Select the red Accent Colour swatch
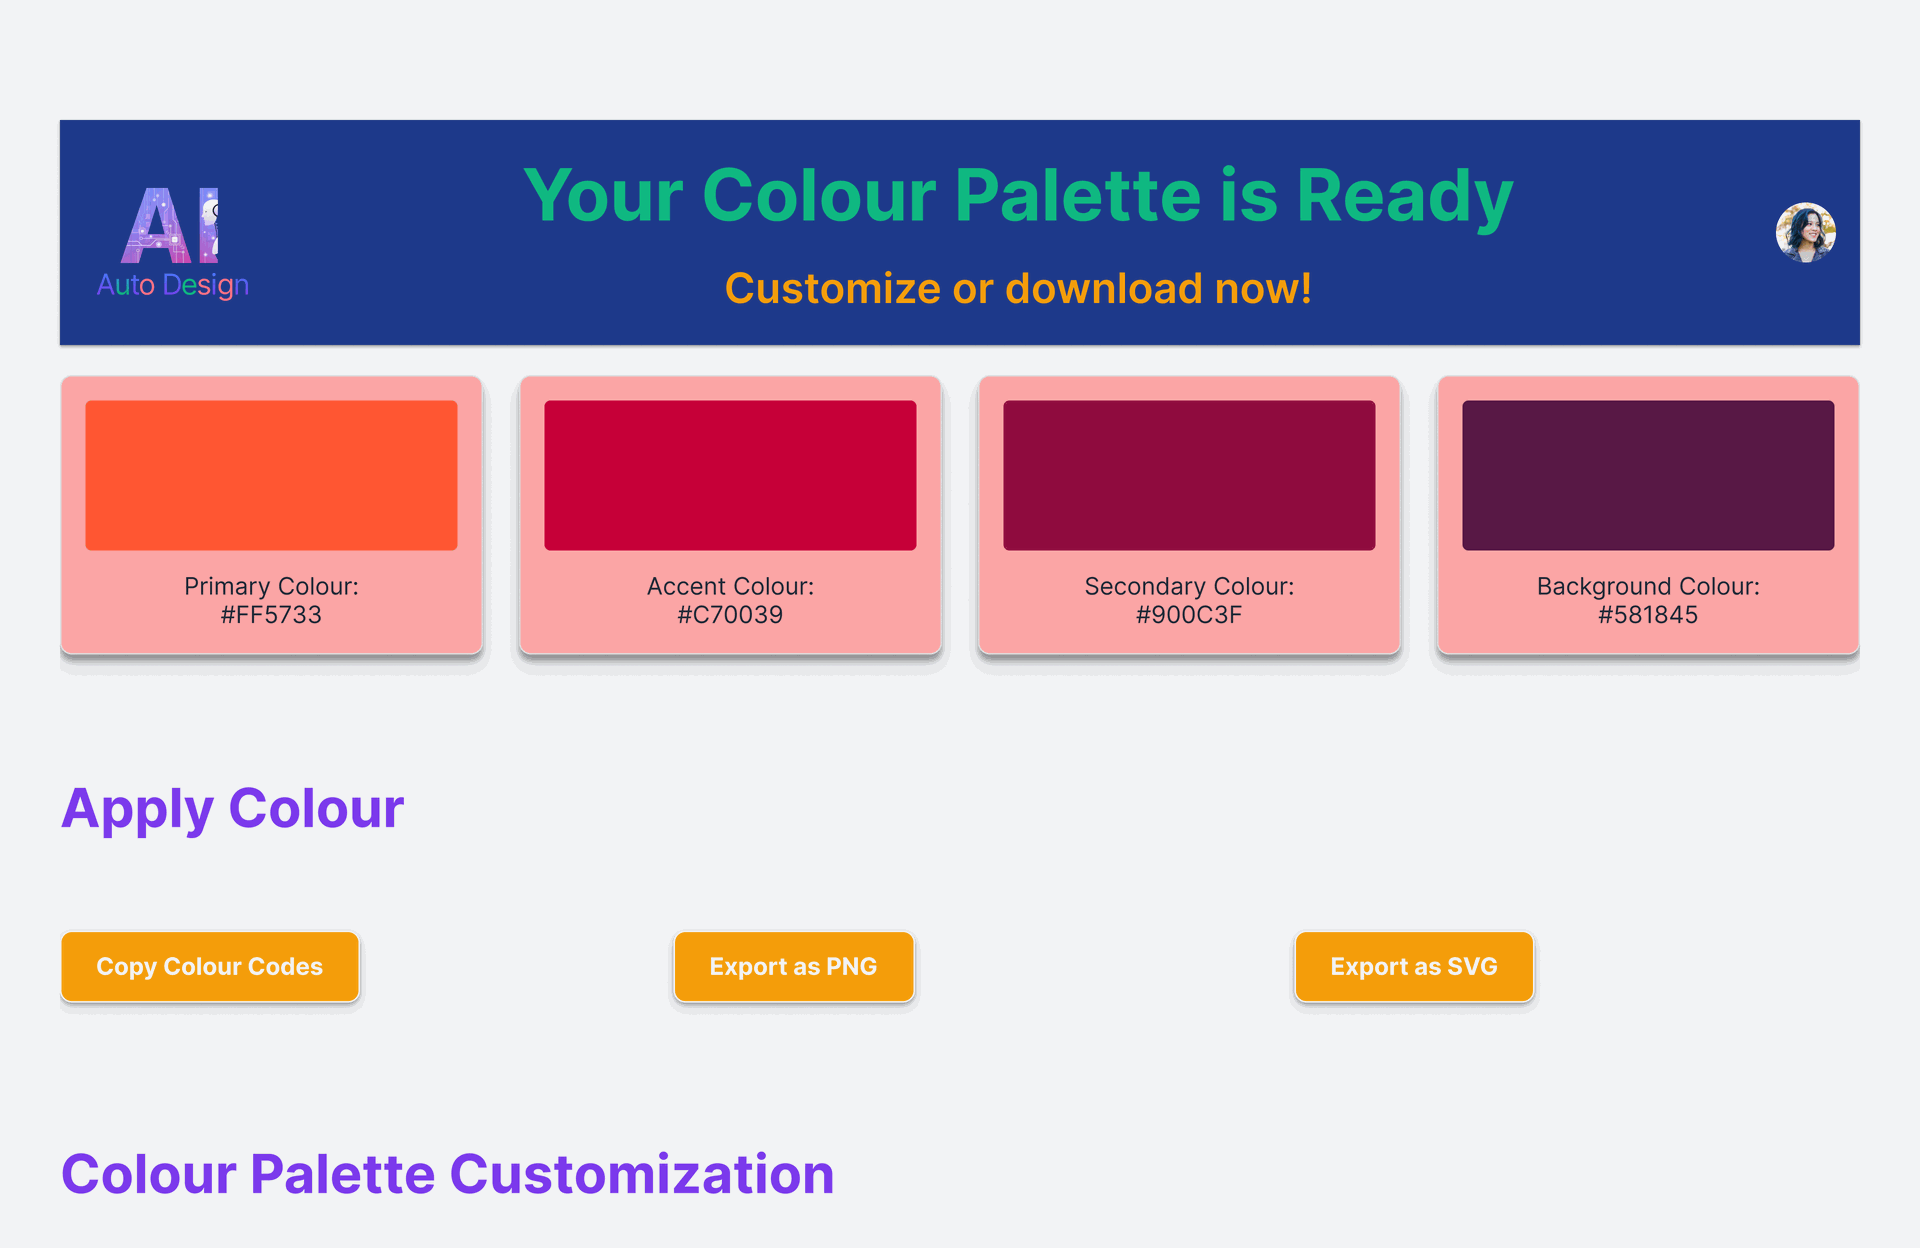The image size is (1920, 1248). [730, 475]
